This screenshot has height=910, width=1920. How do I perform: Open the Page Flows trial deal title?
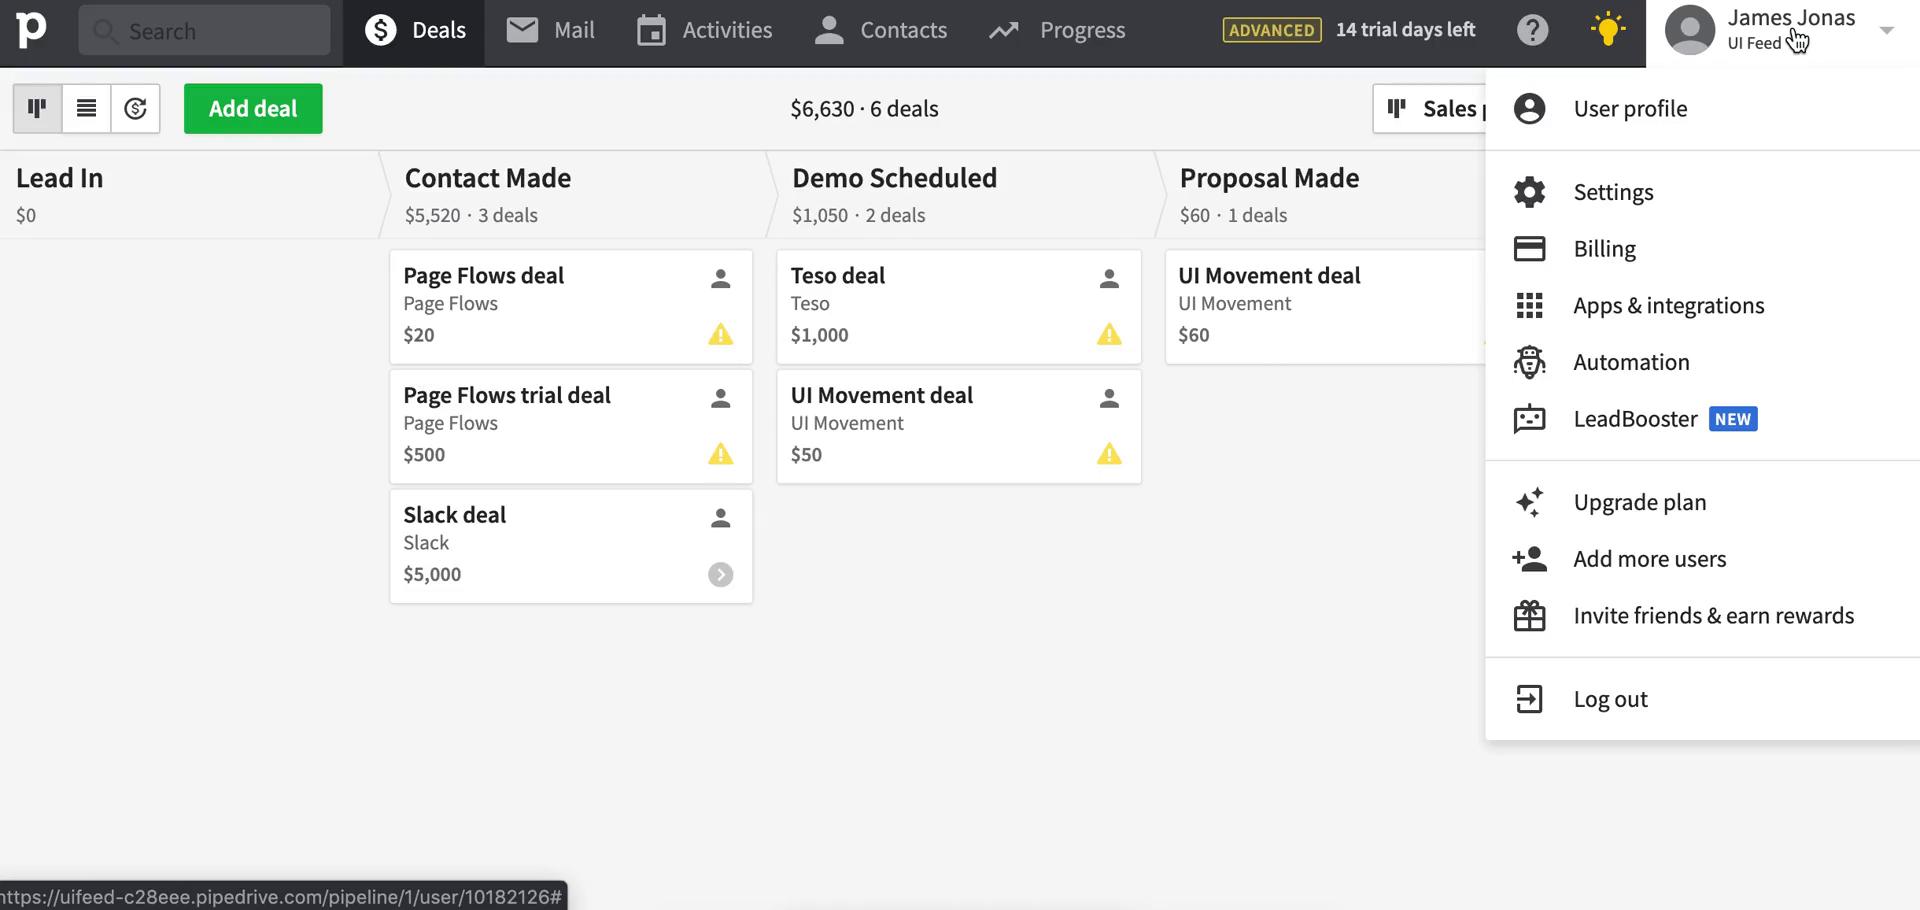pyautogui.click(x=507, y=396)
